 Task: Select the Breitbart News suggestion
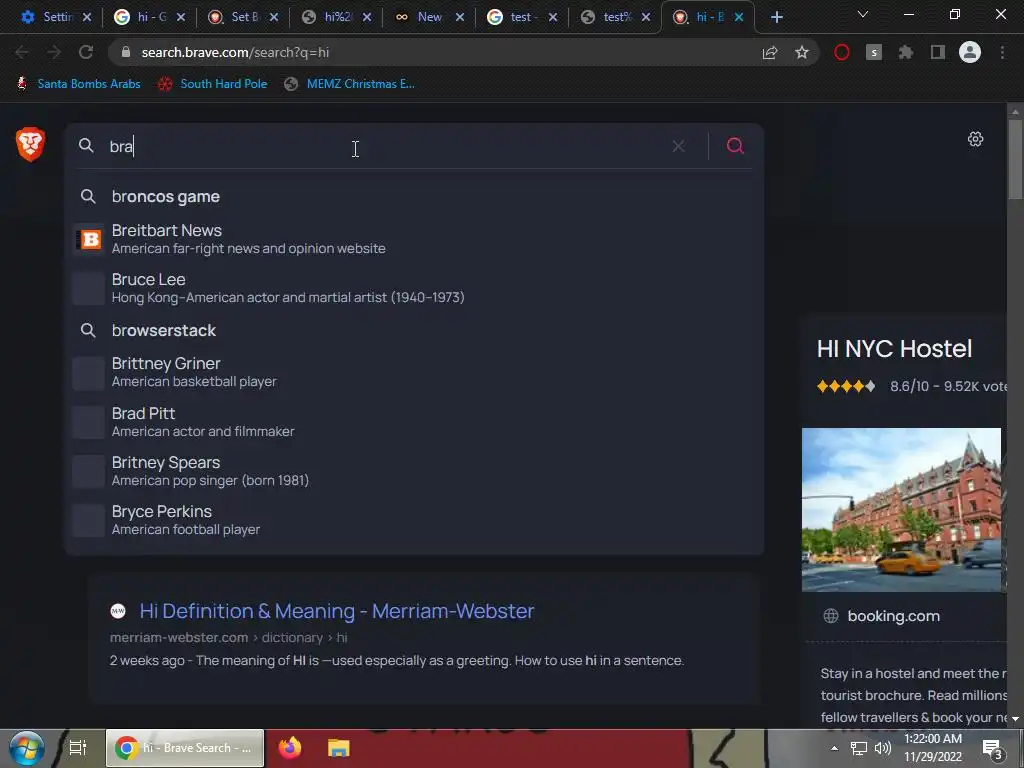pos(414,239)
